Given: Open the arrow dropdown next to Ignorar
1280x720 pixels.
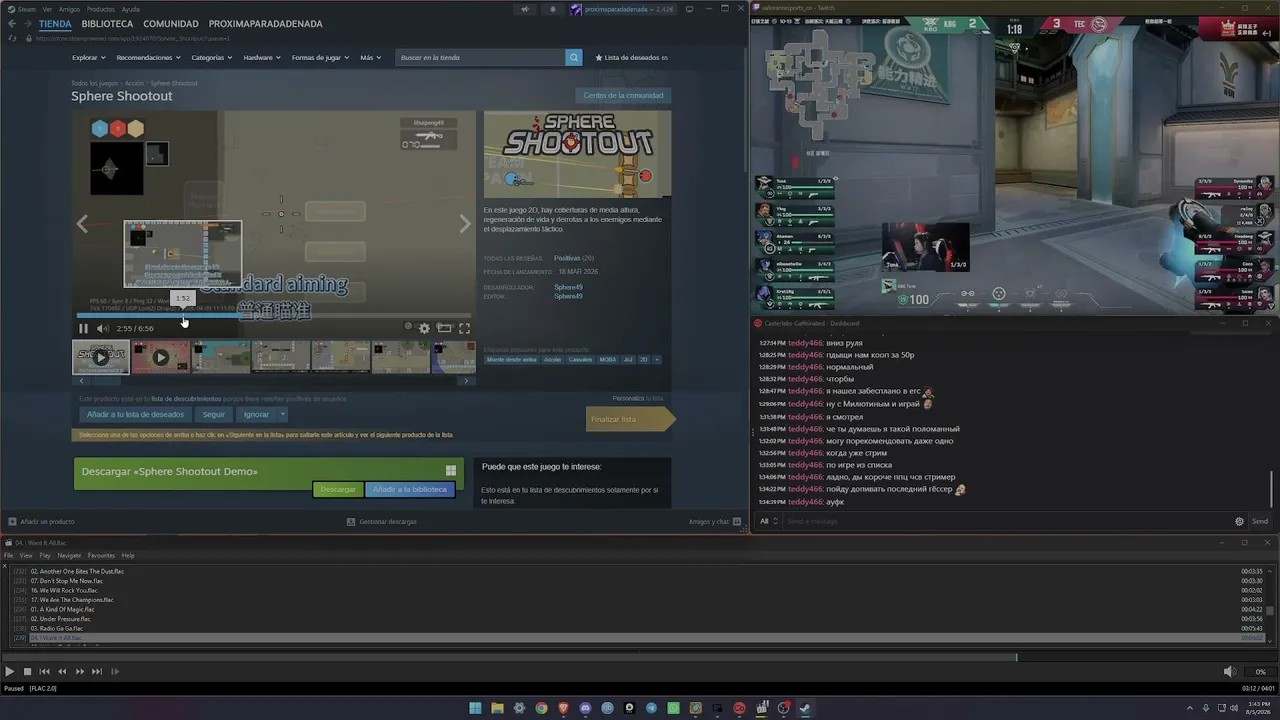Looking at the screenshot, I should [283, 414].
